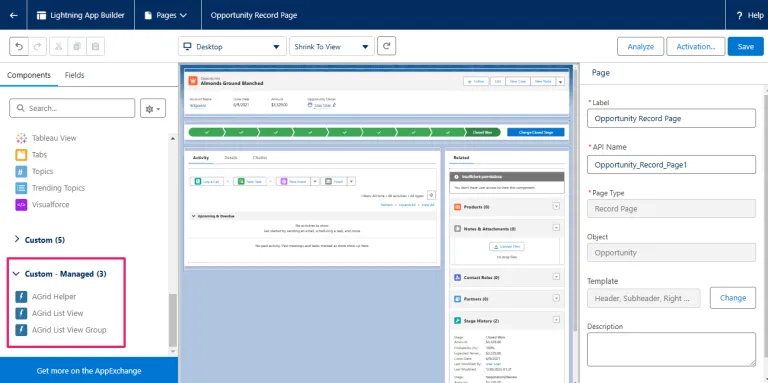Click the Log a Call icon
Viewport: 768px width, 383px height.
pyautogui.click(x=198, y=181)
